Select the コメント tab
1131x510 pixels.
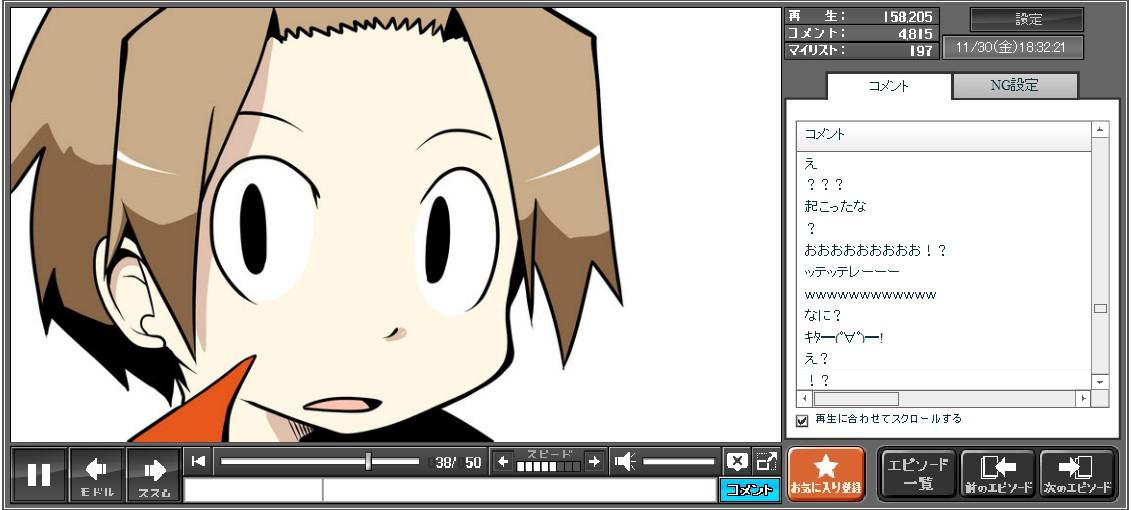click(888, 86)
